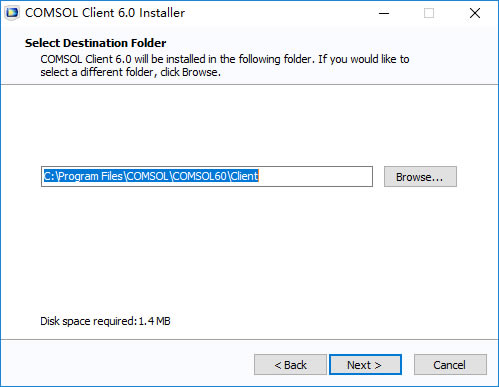Click the installation folder description text
499x387 pixels.
pos(225,65)
